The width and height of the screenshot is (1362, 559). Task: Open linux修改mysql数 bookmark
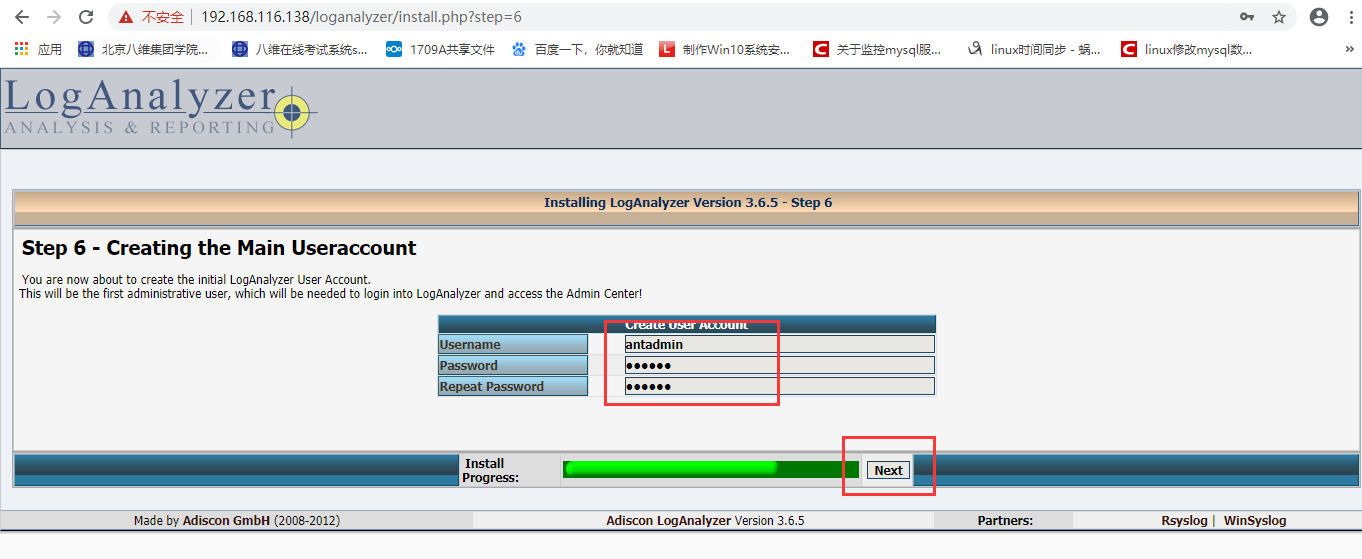[x=1186, y=49]
